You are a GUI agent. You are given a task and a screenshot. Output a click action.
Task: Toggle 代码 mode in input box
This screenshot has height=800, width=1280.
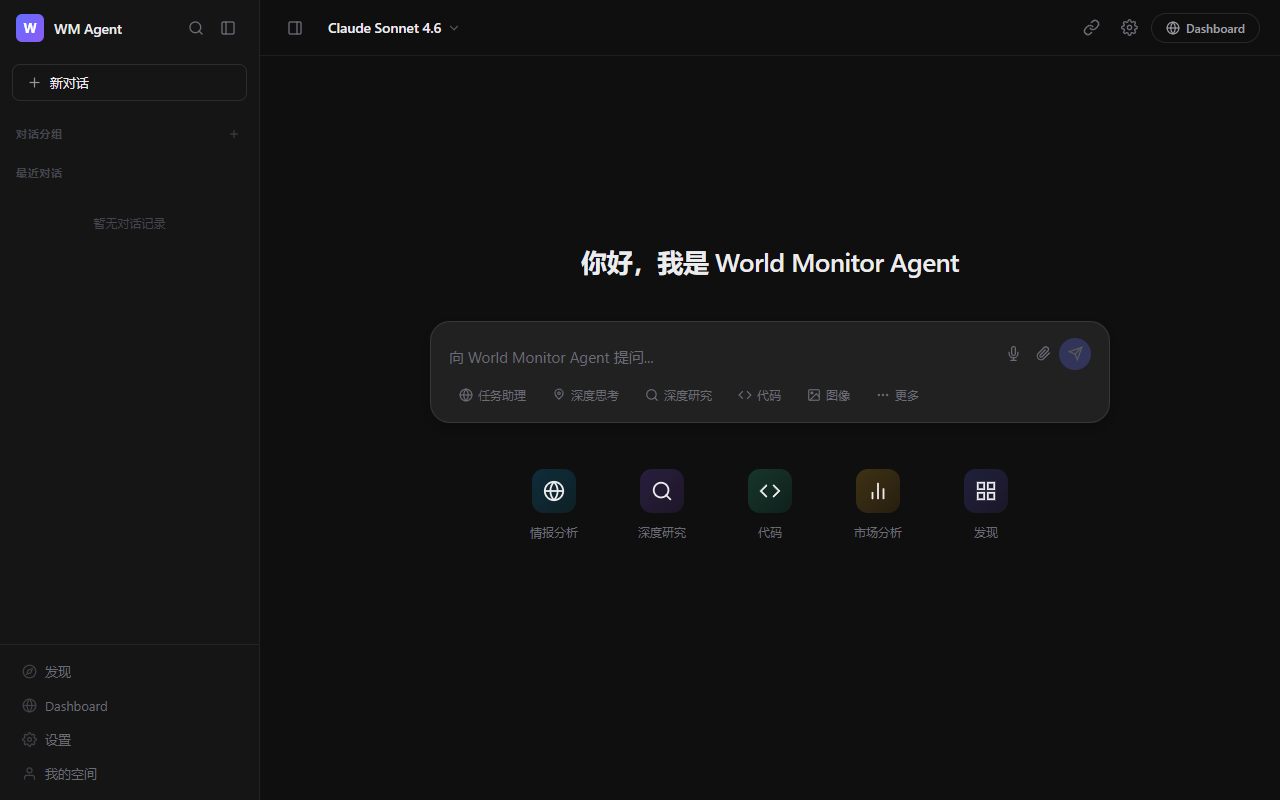click(x=760, y=395)
